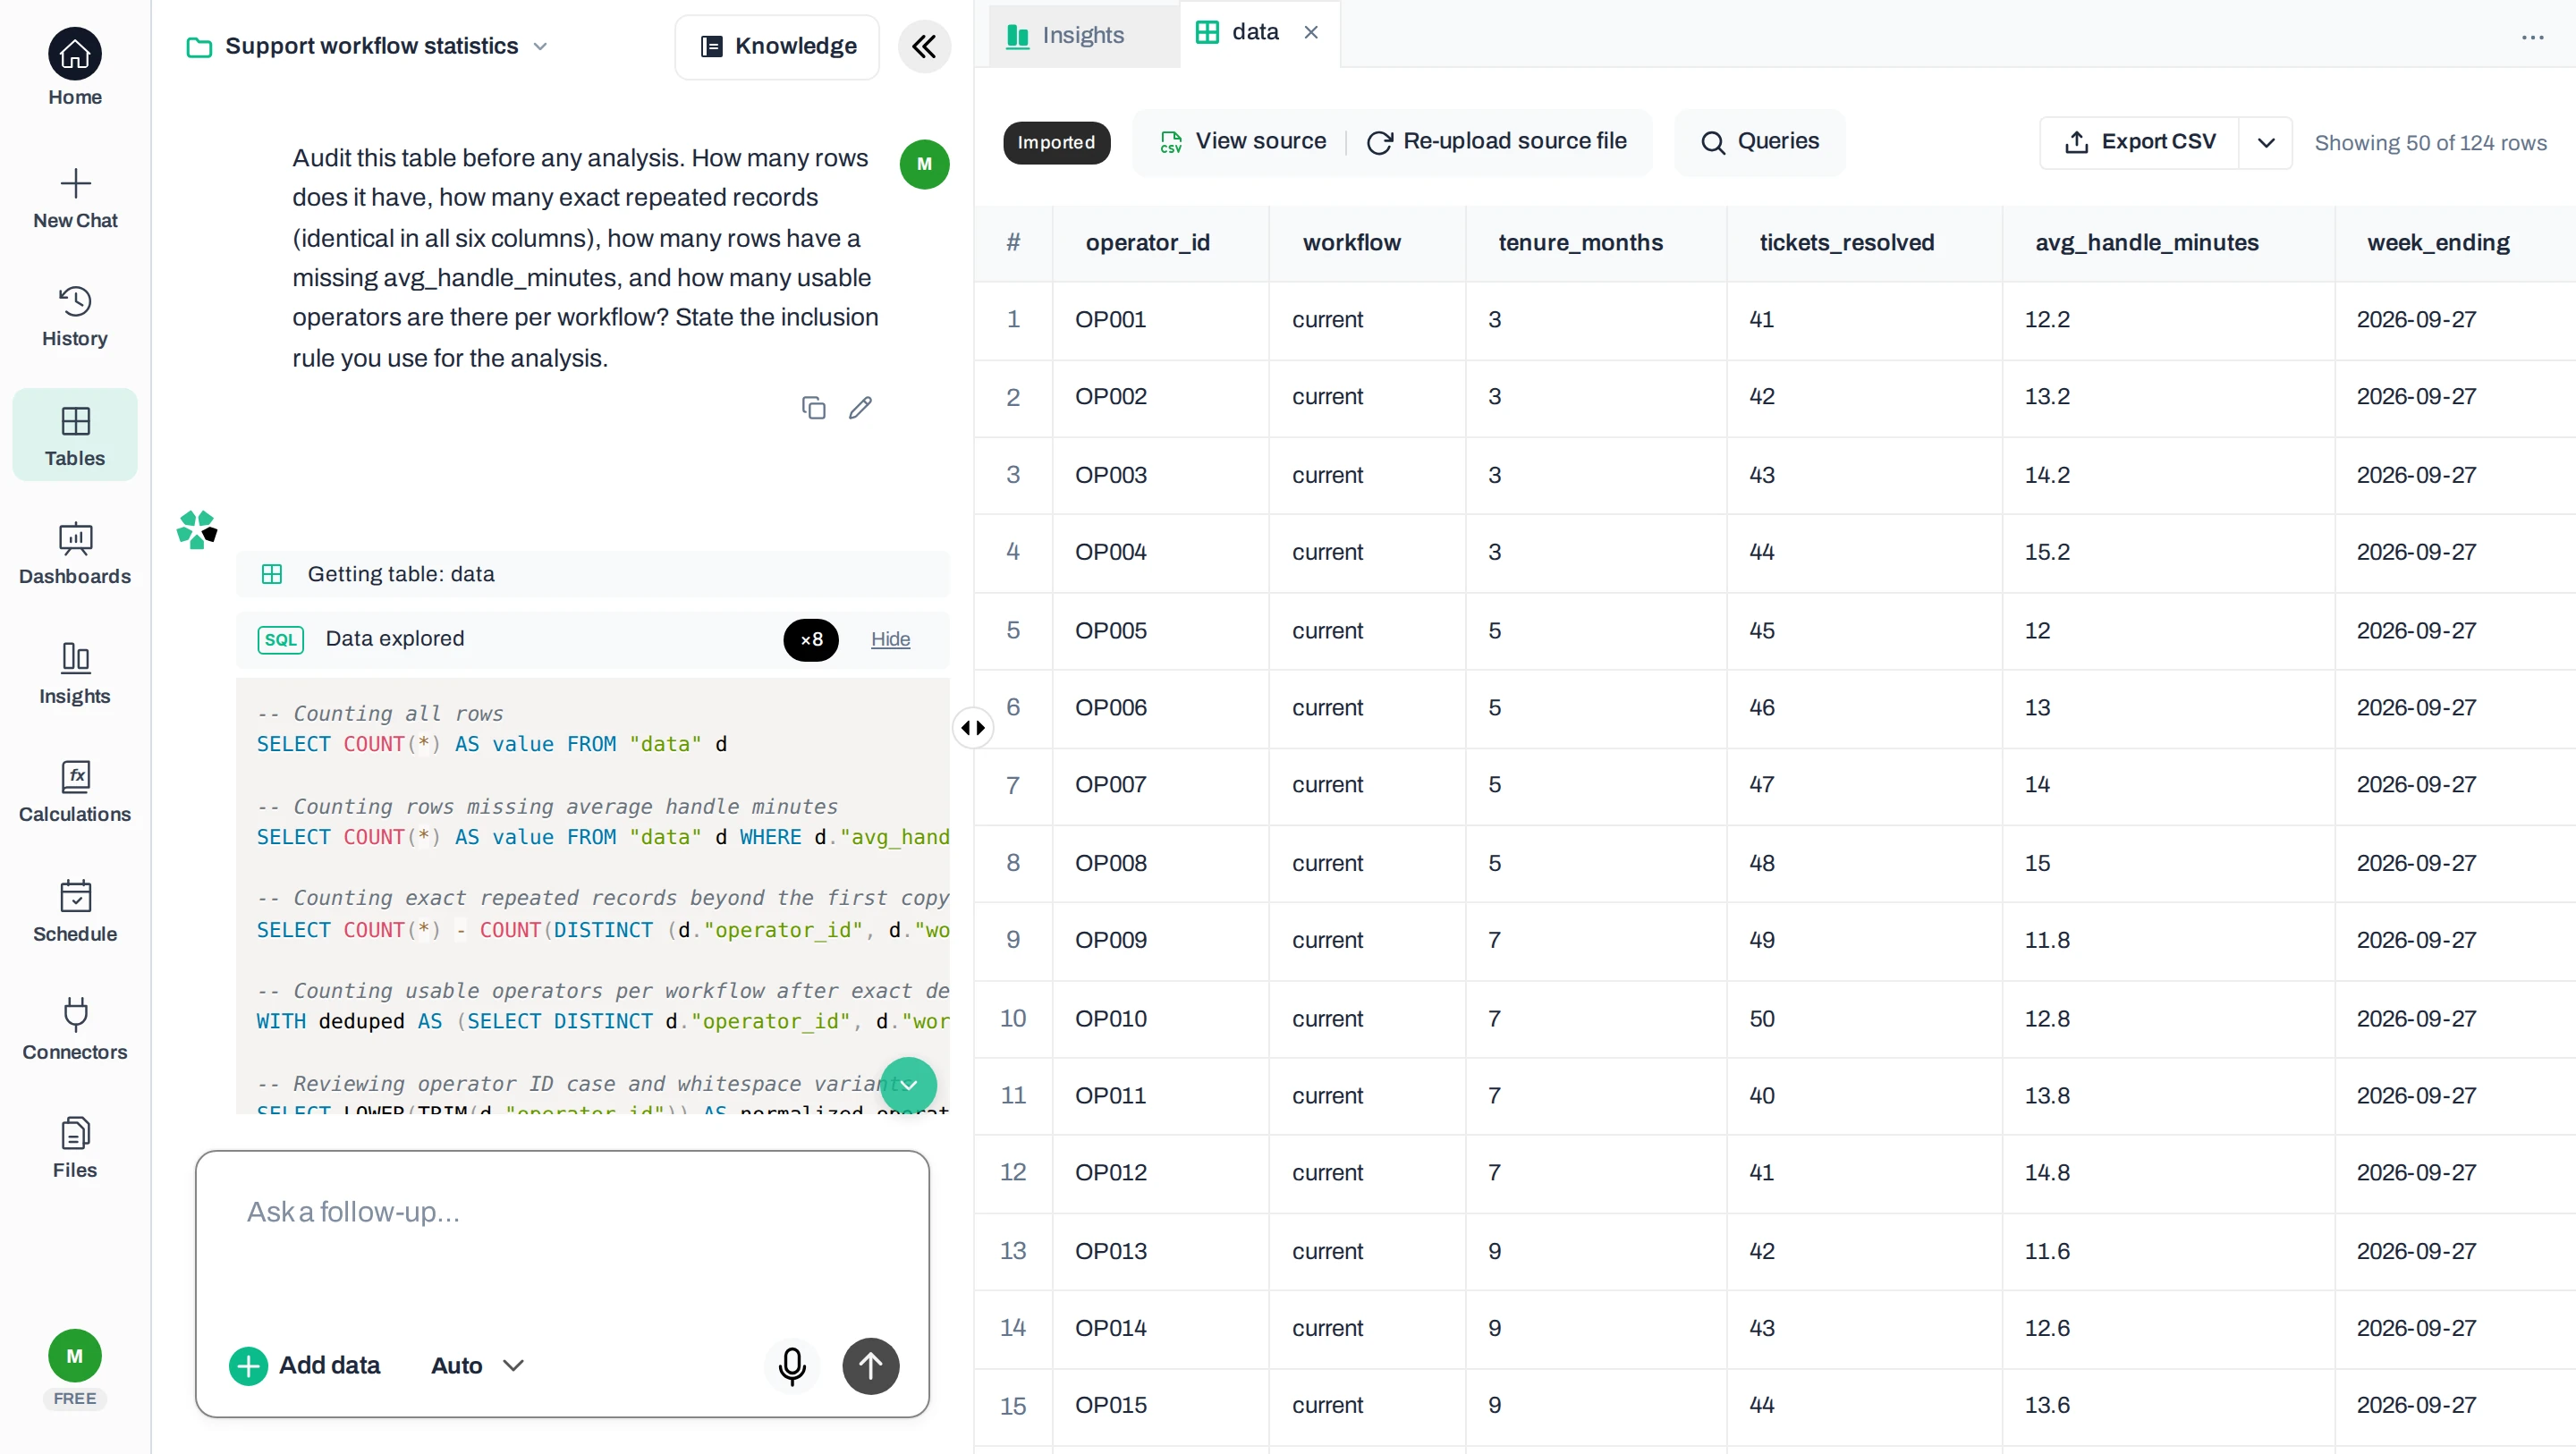Click the Export CSV button
The image size is (2576, 1454).
[x=2140, y=142]
